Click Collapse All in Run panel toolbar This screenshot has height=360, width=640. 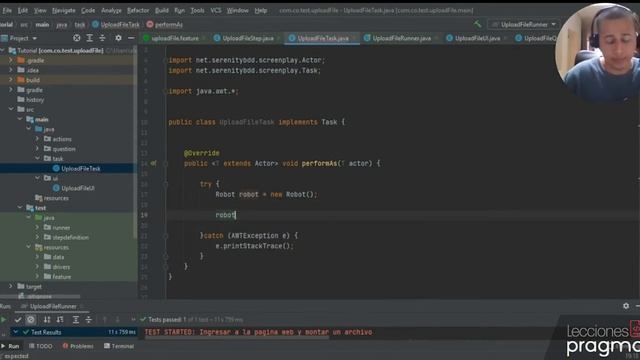89,320
